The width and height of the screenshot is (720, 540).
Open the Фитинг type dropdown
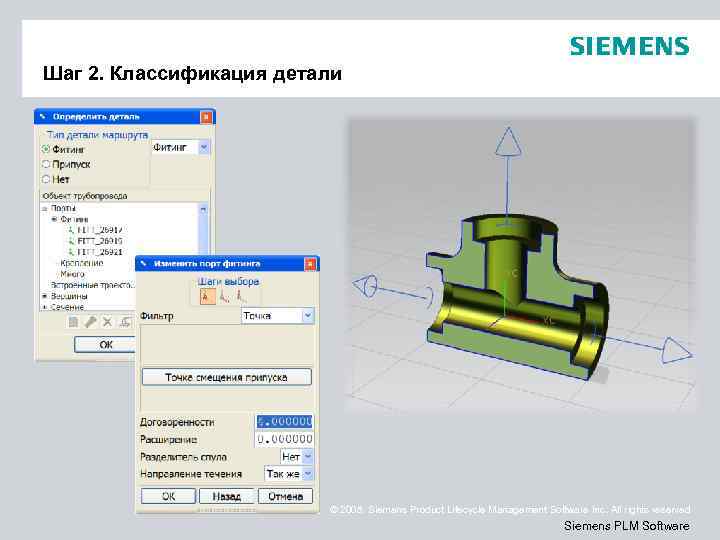pyautogui.click(x=203, y=147)
